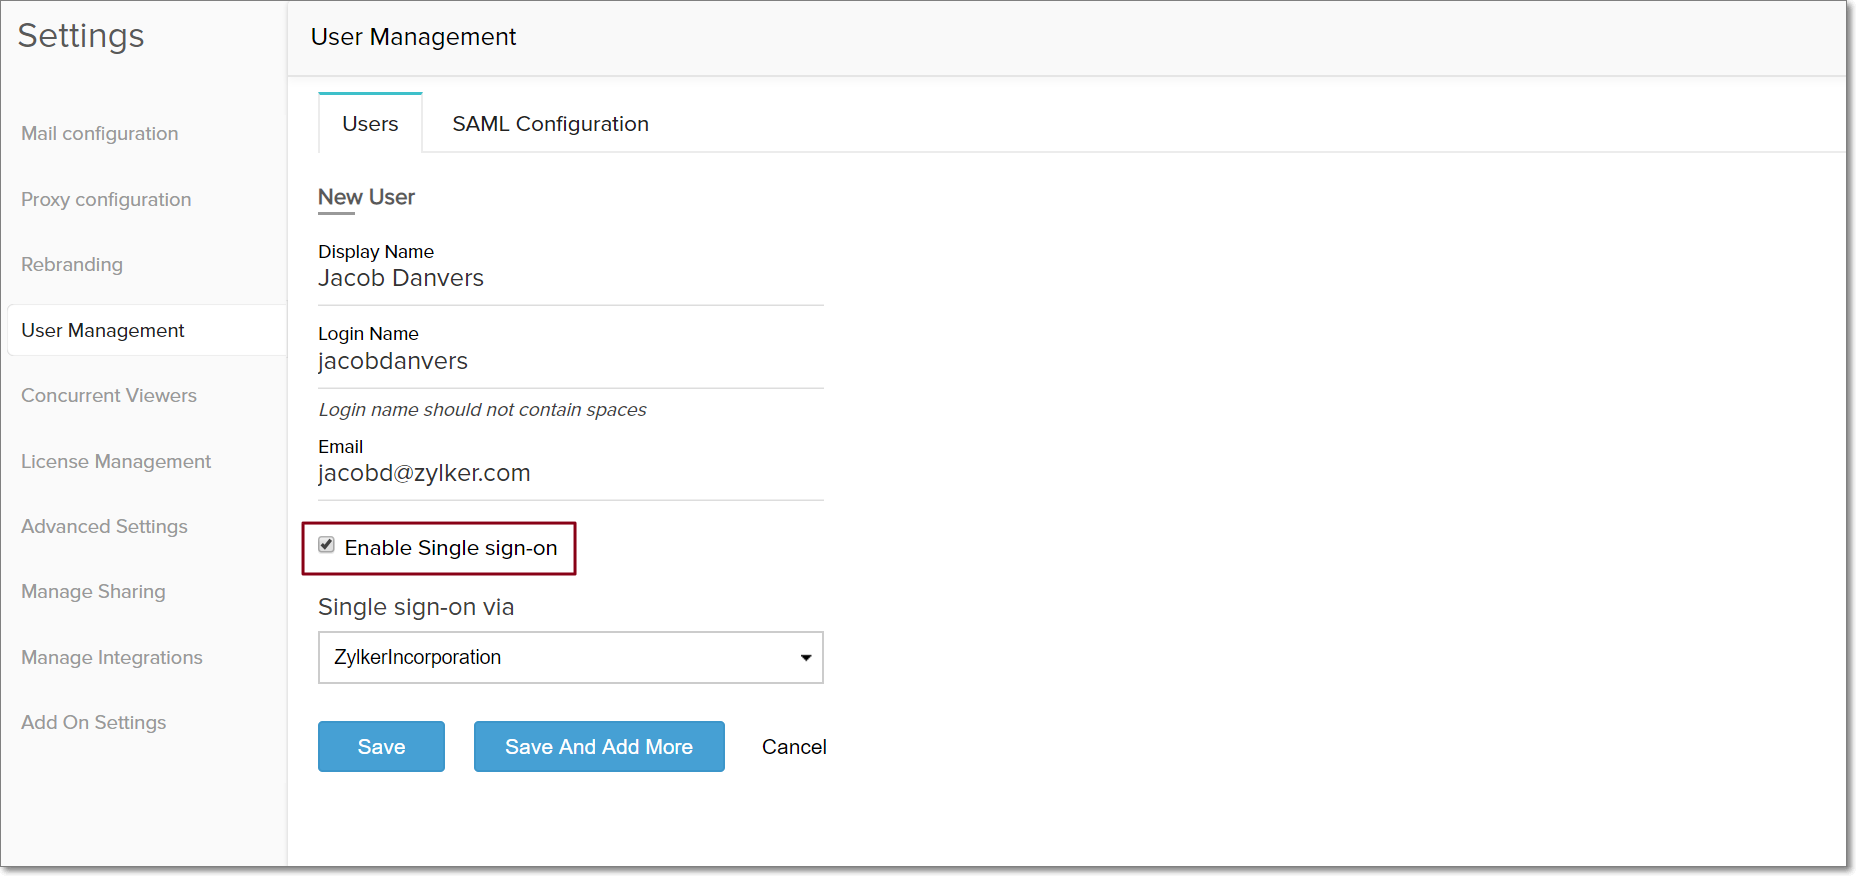Open Concurrent Viewers settings

coord(109,396)
